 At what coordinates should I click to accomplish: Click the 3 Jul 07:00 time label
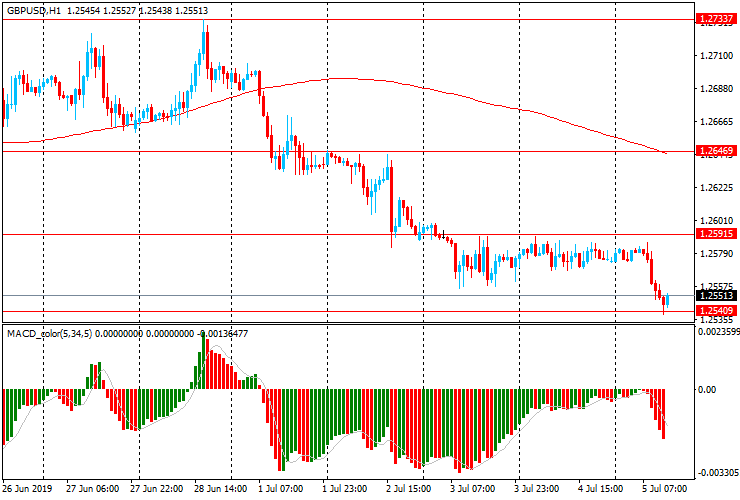[472, 488]
